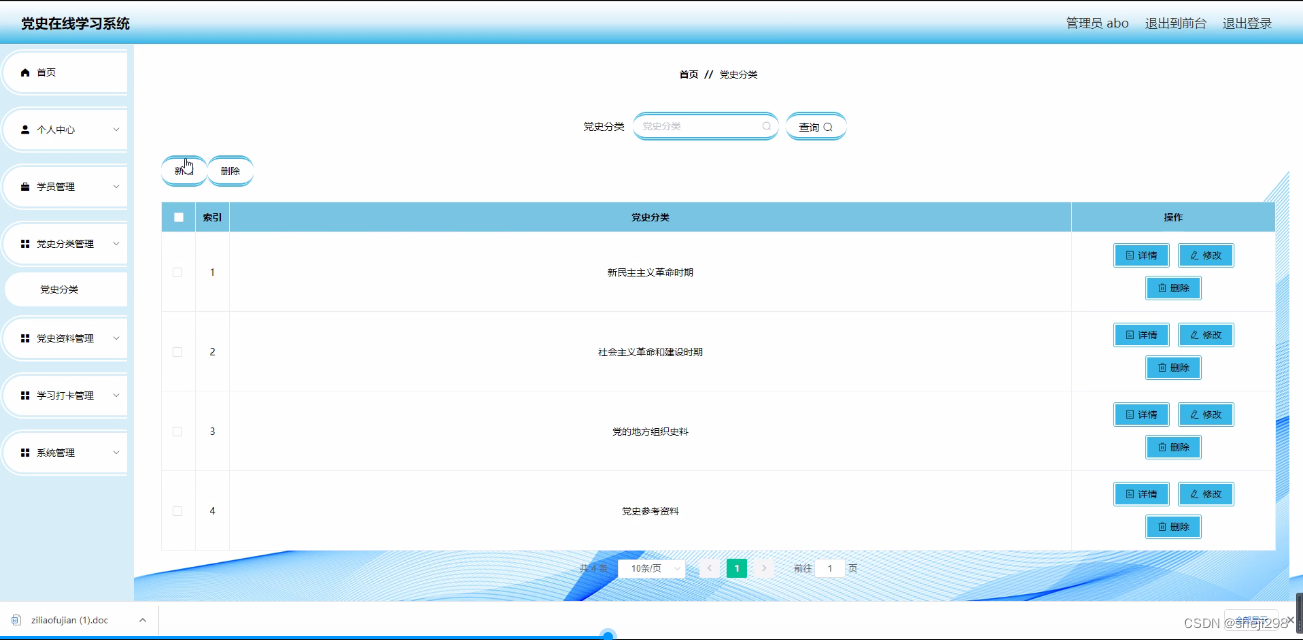The width and height of the screenshot is (1303, 640).
Task: Check the select-all checkbox in table header
Action: click(177, 216)
